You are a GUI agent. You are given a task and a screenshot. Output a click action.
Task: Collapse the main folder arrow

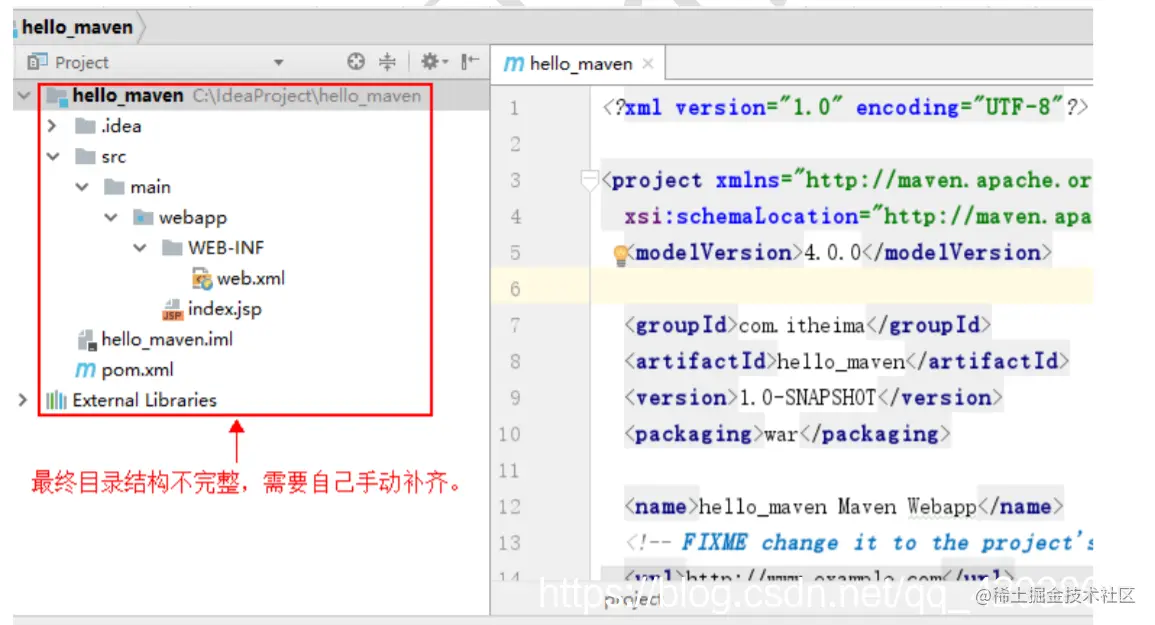click(x=82, y=187)
